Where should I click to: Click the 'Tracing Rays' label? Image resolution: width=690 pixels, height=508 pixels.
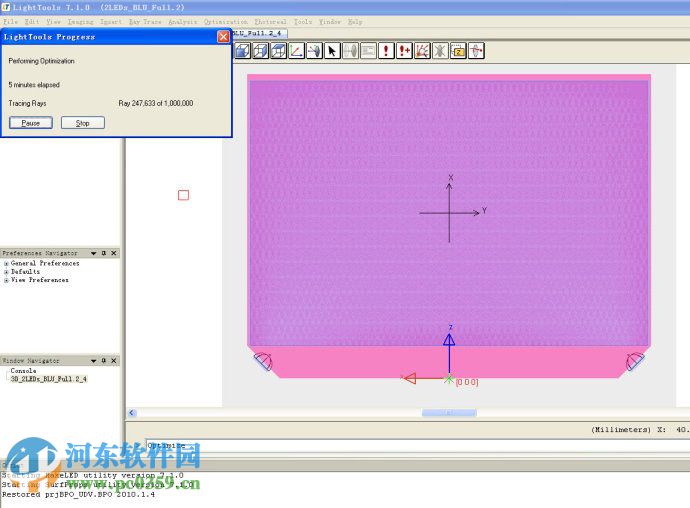coord(27,103)
